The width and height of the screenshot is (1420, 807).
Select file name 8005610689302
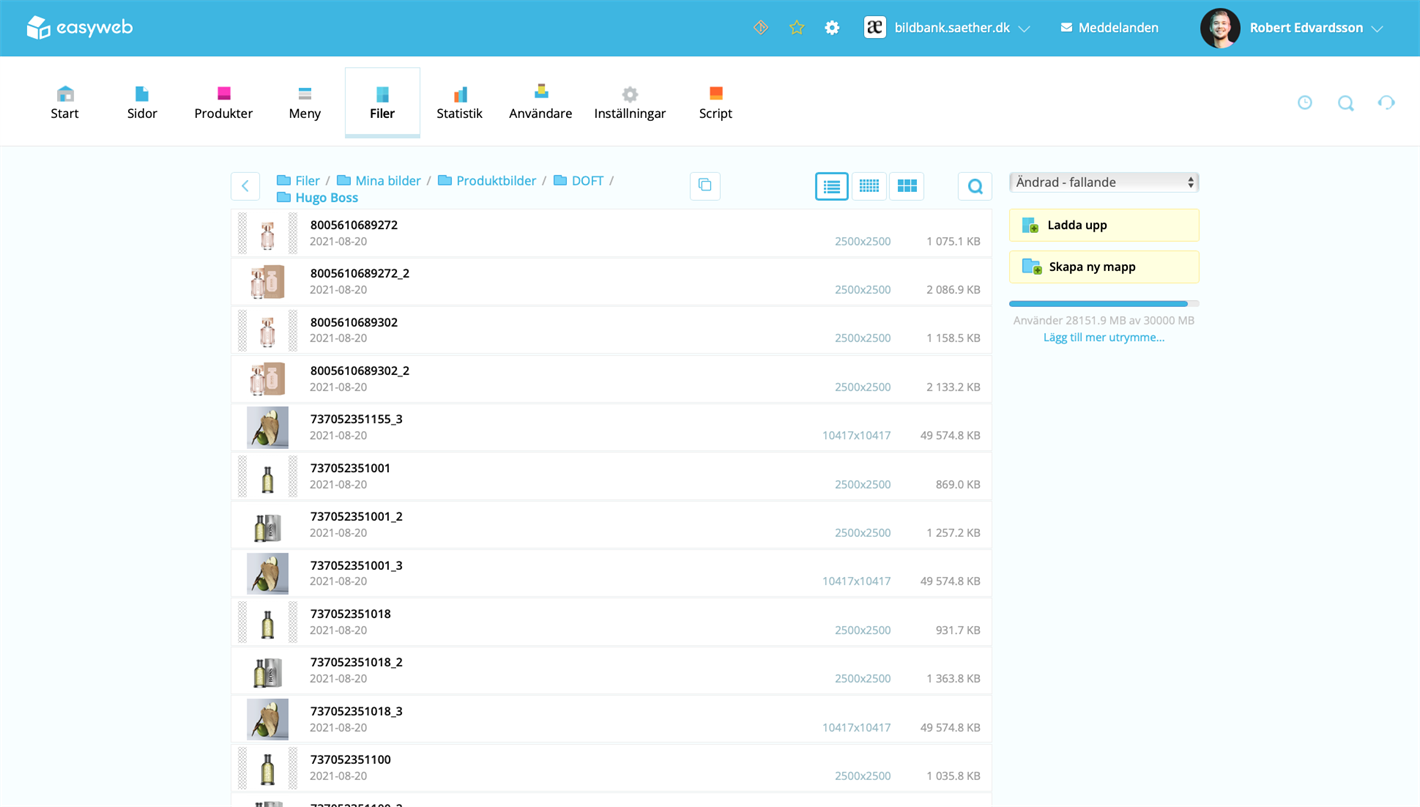354,322
